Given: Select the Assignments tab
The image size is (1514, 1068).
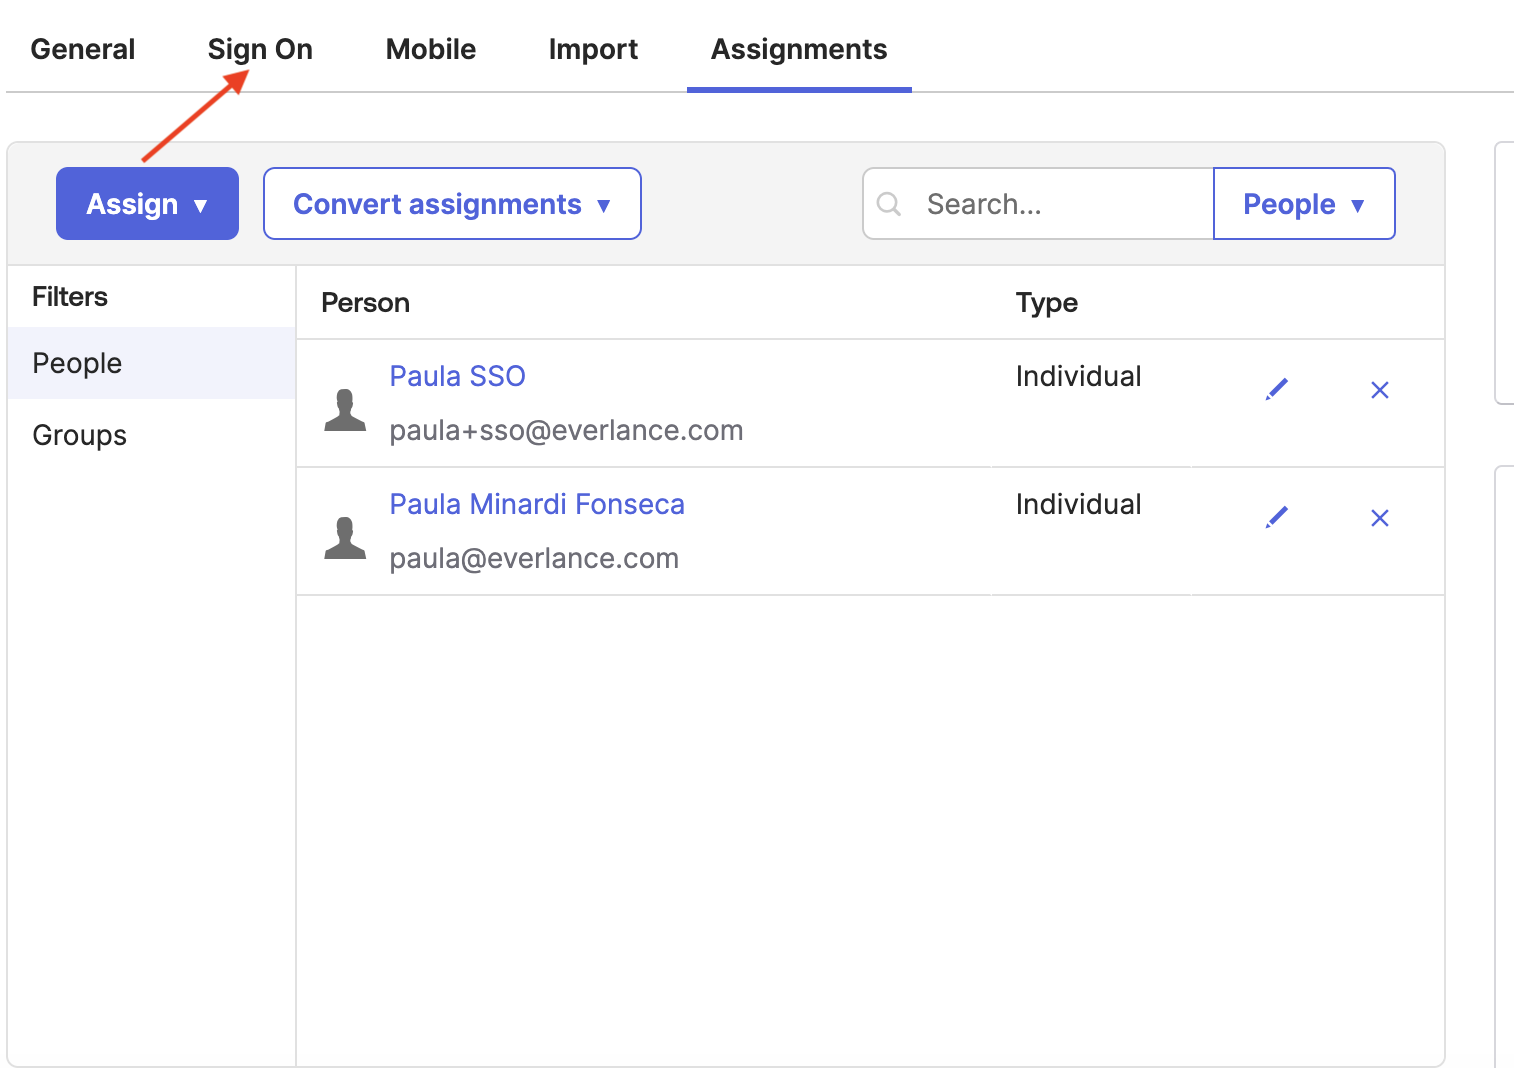Looking at the screenshot, I should pyautogui.click(x=799, y=49).
